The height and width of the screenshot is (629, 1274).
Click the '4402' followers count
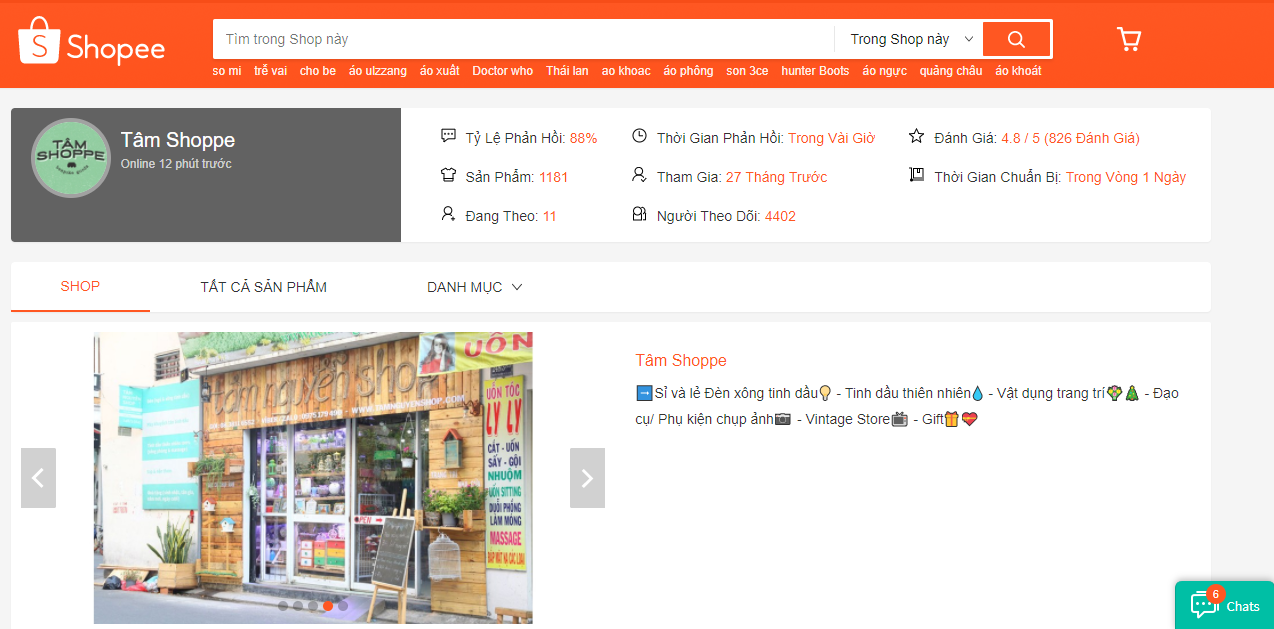point(780,216)
